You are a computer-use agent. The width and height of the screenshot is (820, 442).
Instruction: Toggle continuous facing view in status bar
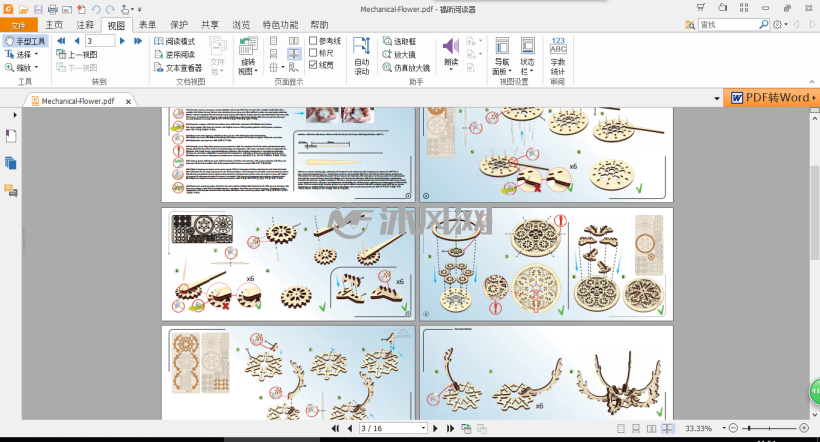(667, 428)
